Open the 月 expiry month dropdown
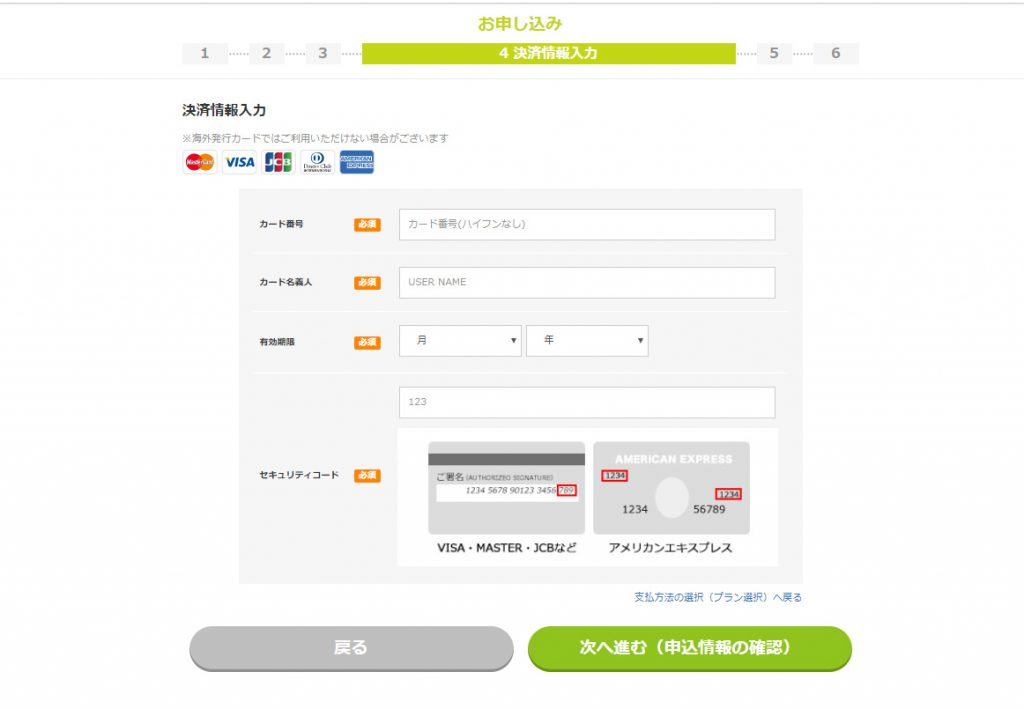This screenshot has width=1024, height=709. point(460,341)
